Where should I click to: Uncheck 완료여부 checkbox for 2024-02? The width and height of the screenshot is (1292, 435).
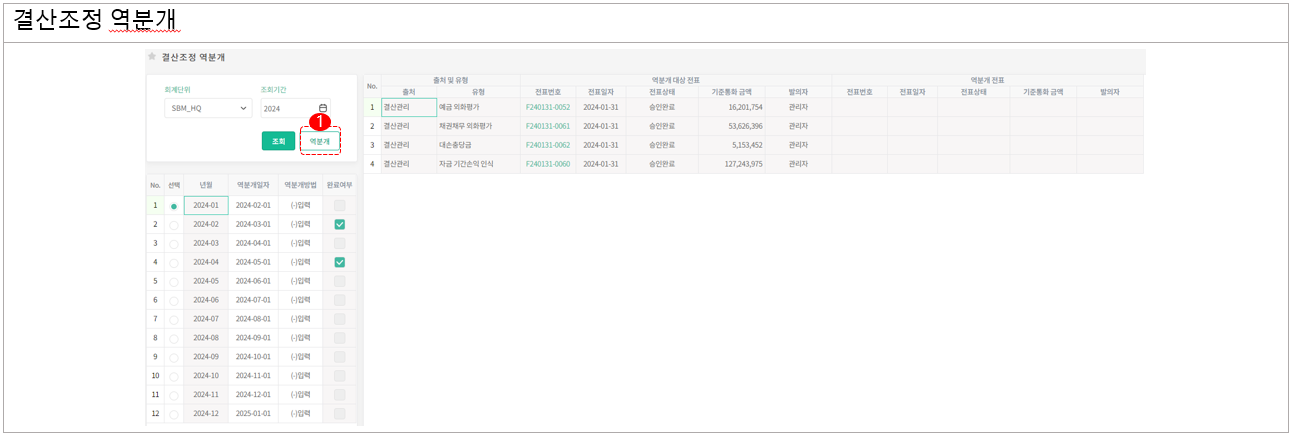pyautogui.click(x=340, y=224)
